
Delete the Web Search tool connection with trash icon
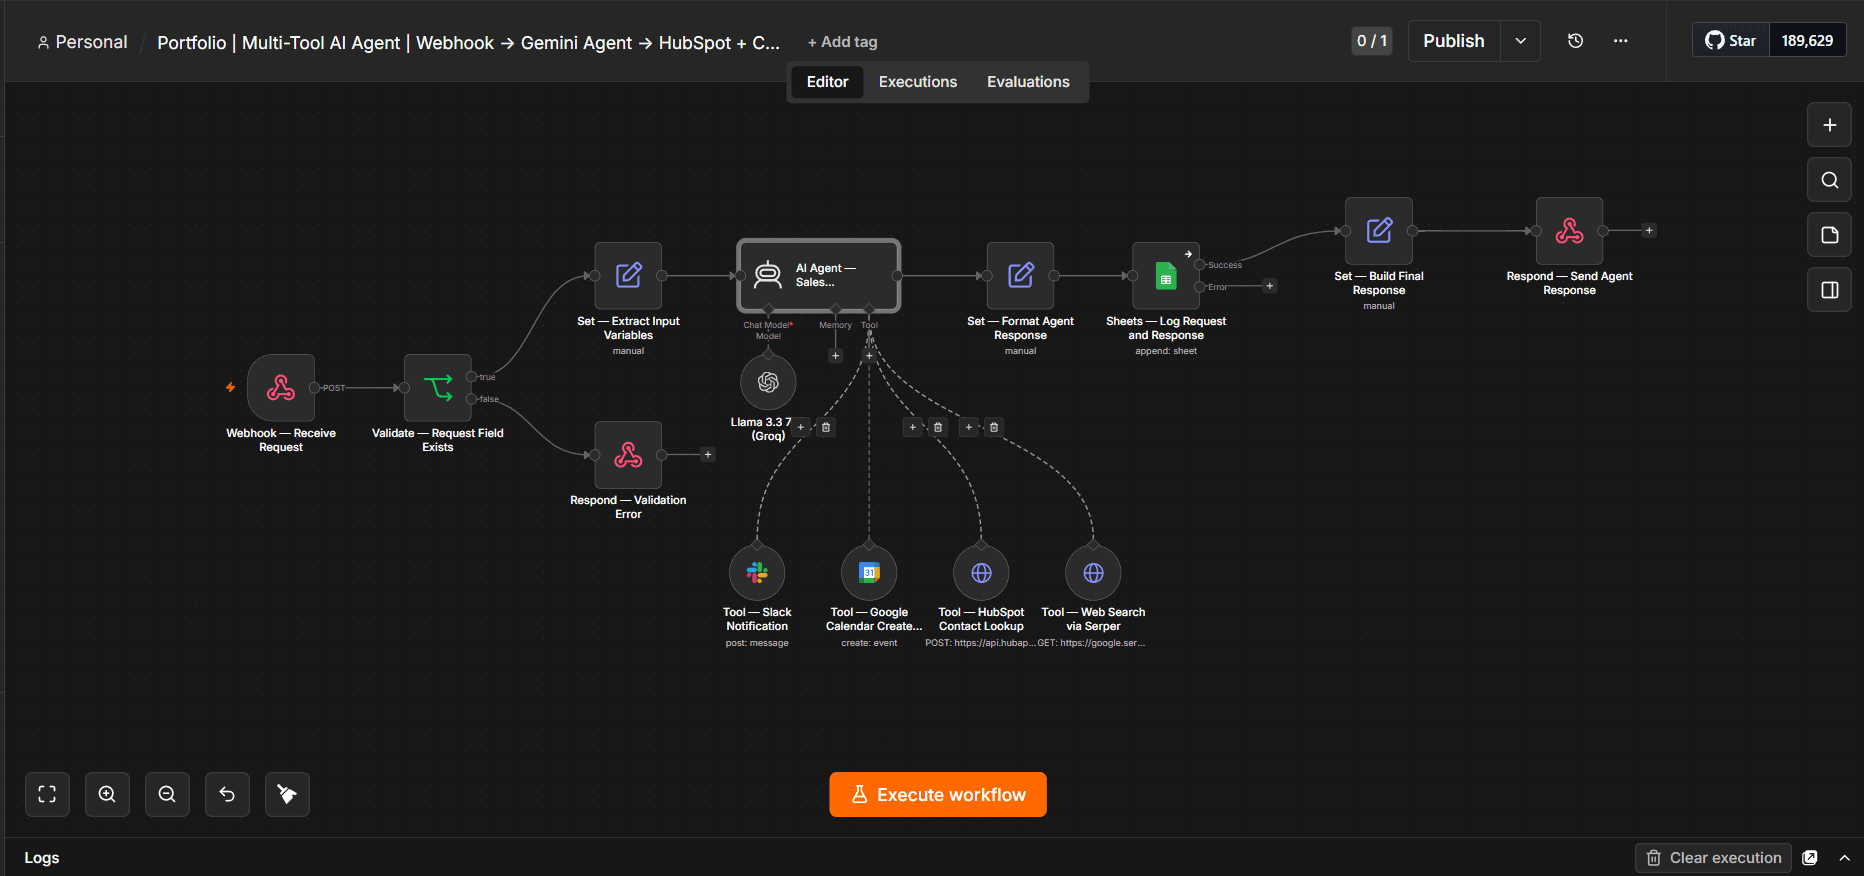coord(994,427)
